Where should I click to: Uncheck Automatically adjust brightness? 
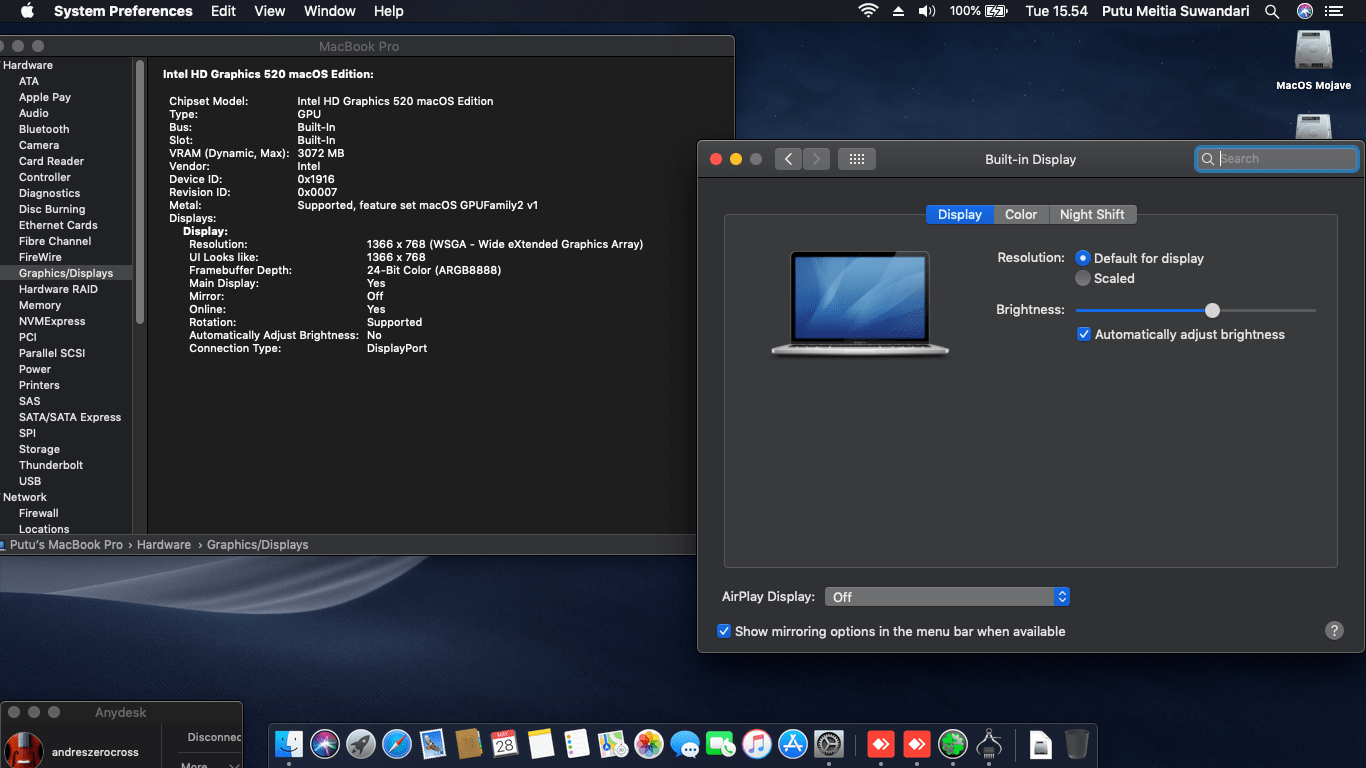click(x=1083, y=334)
